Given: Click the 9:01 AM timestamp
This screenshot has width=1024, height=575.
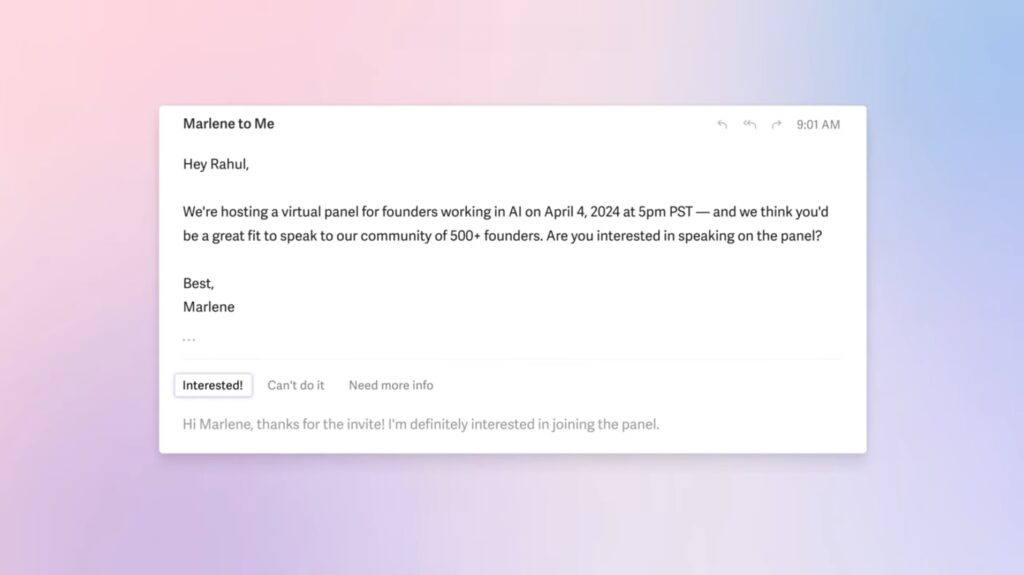Looking at the screenshot, I should 818,124.
